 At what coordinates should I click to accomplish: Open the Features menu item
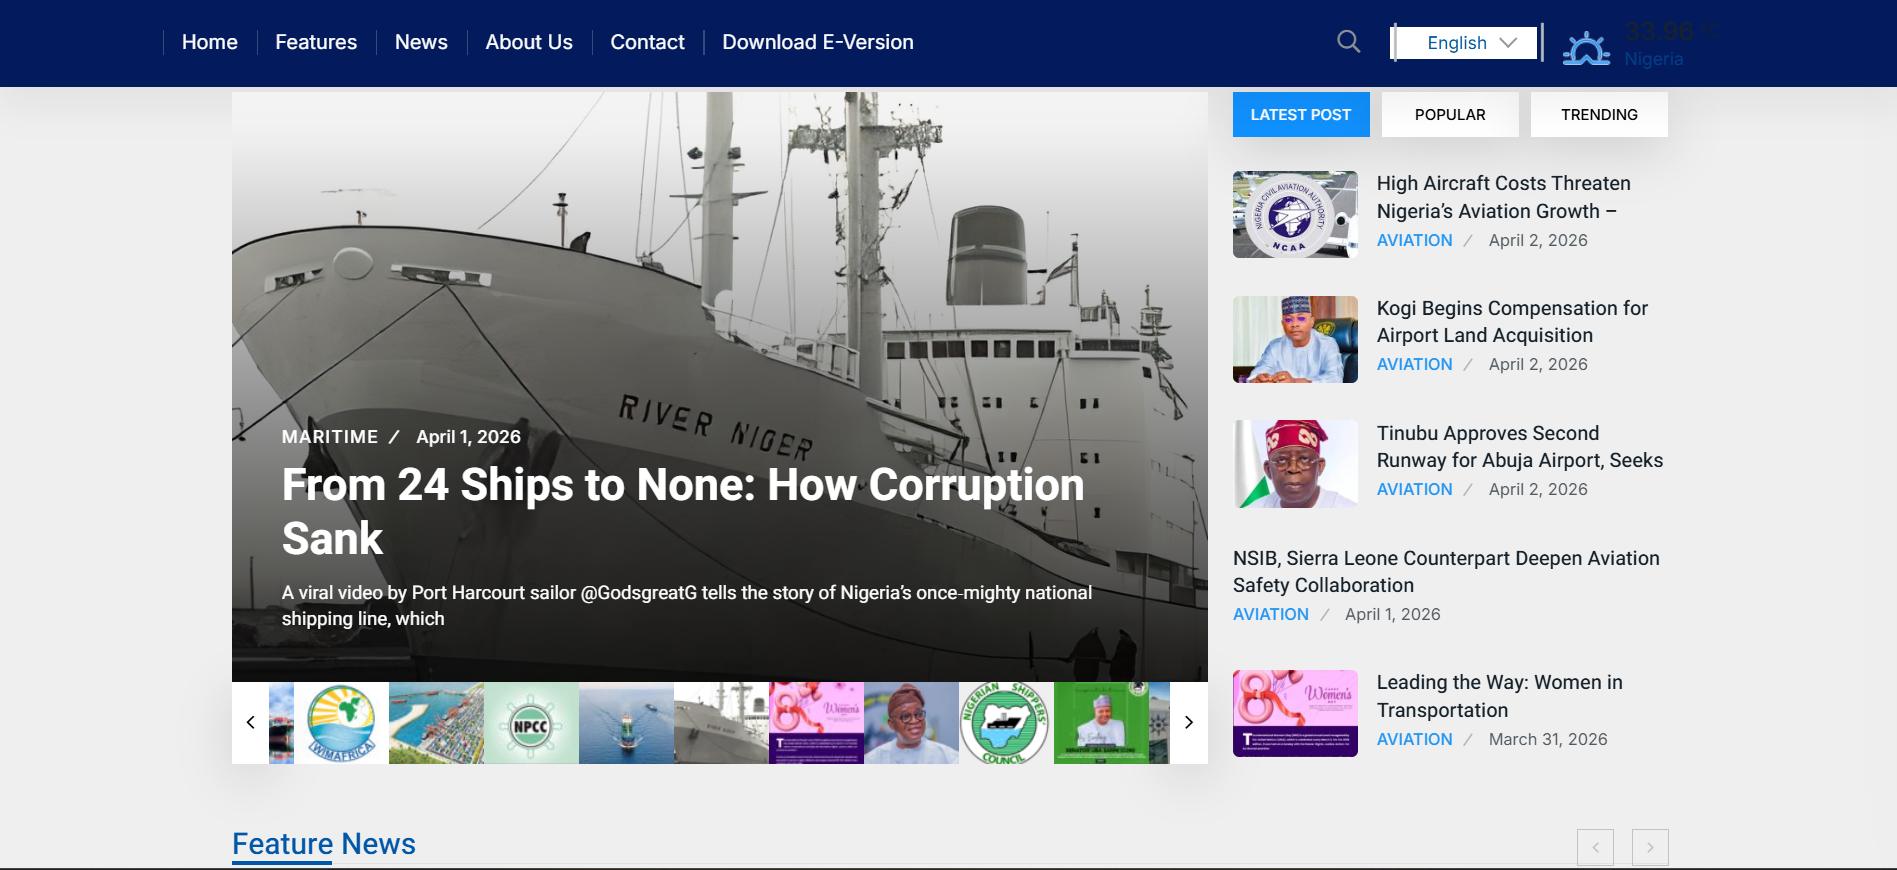click(x=316, y=42)
